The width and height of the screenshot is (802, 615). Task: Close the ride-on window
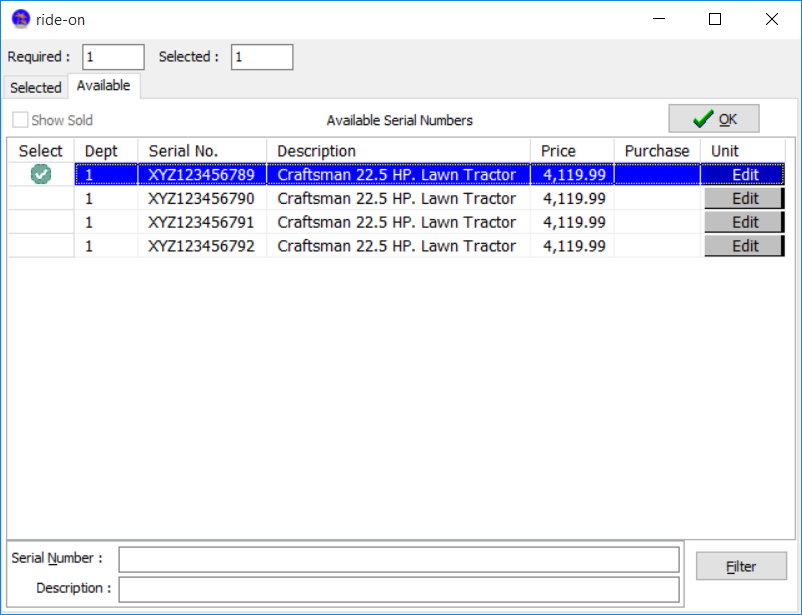pyautogui.click(x=772, y=19)
